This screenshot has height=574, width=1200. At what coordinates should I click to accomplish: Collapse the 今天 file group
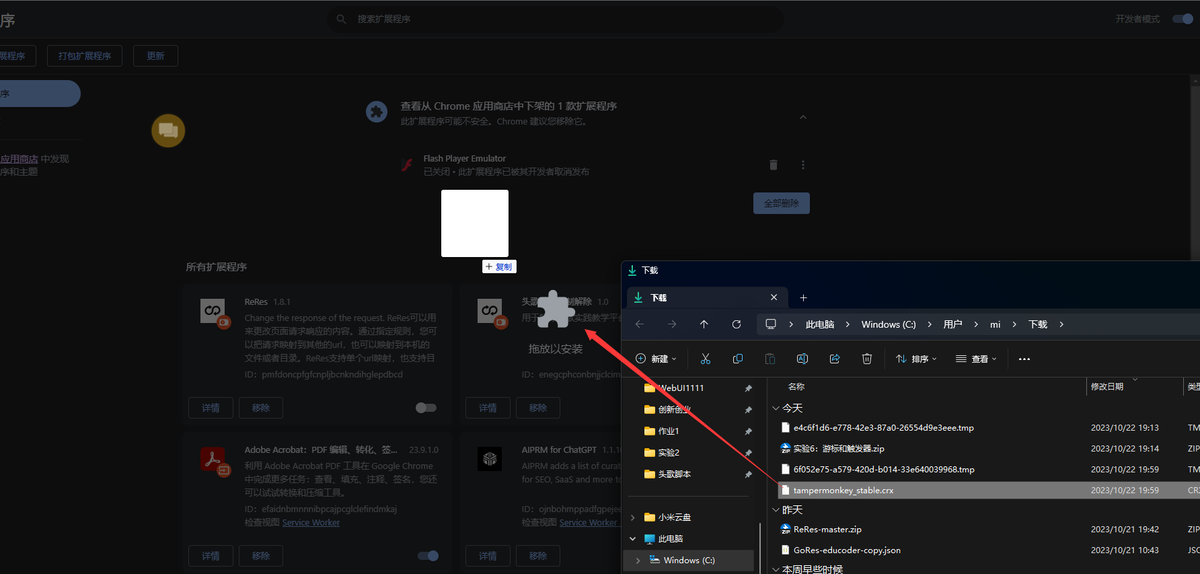(x=778, y=408)
